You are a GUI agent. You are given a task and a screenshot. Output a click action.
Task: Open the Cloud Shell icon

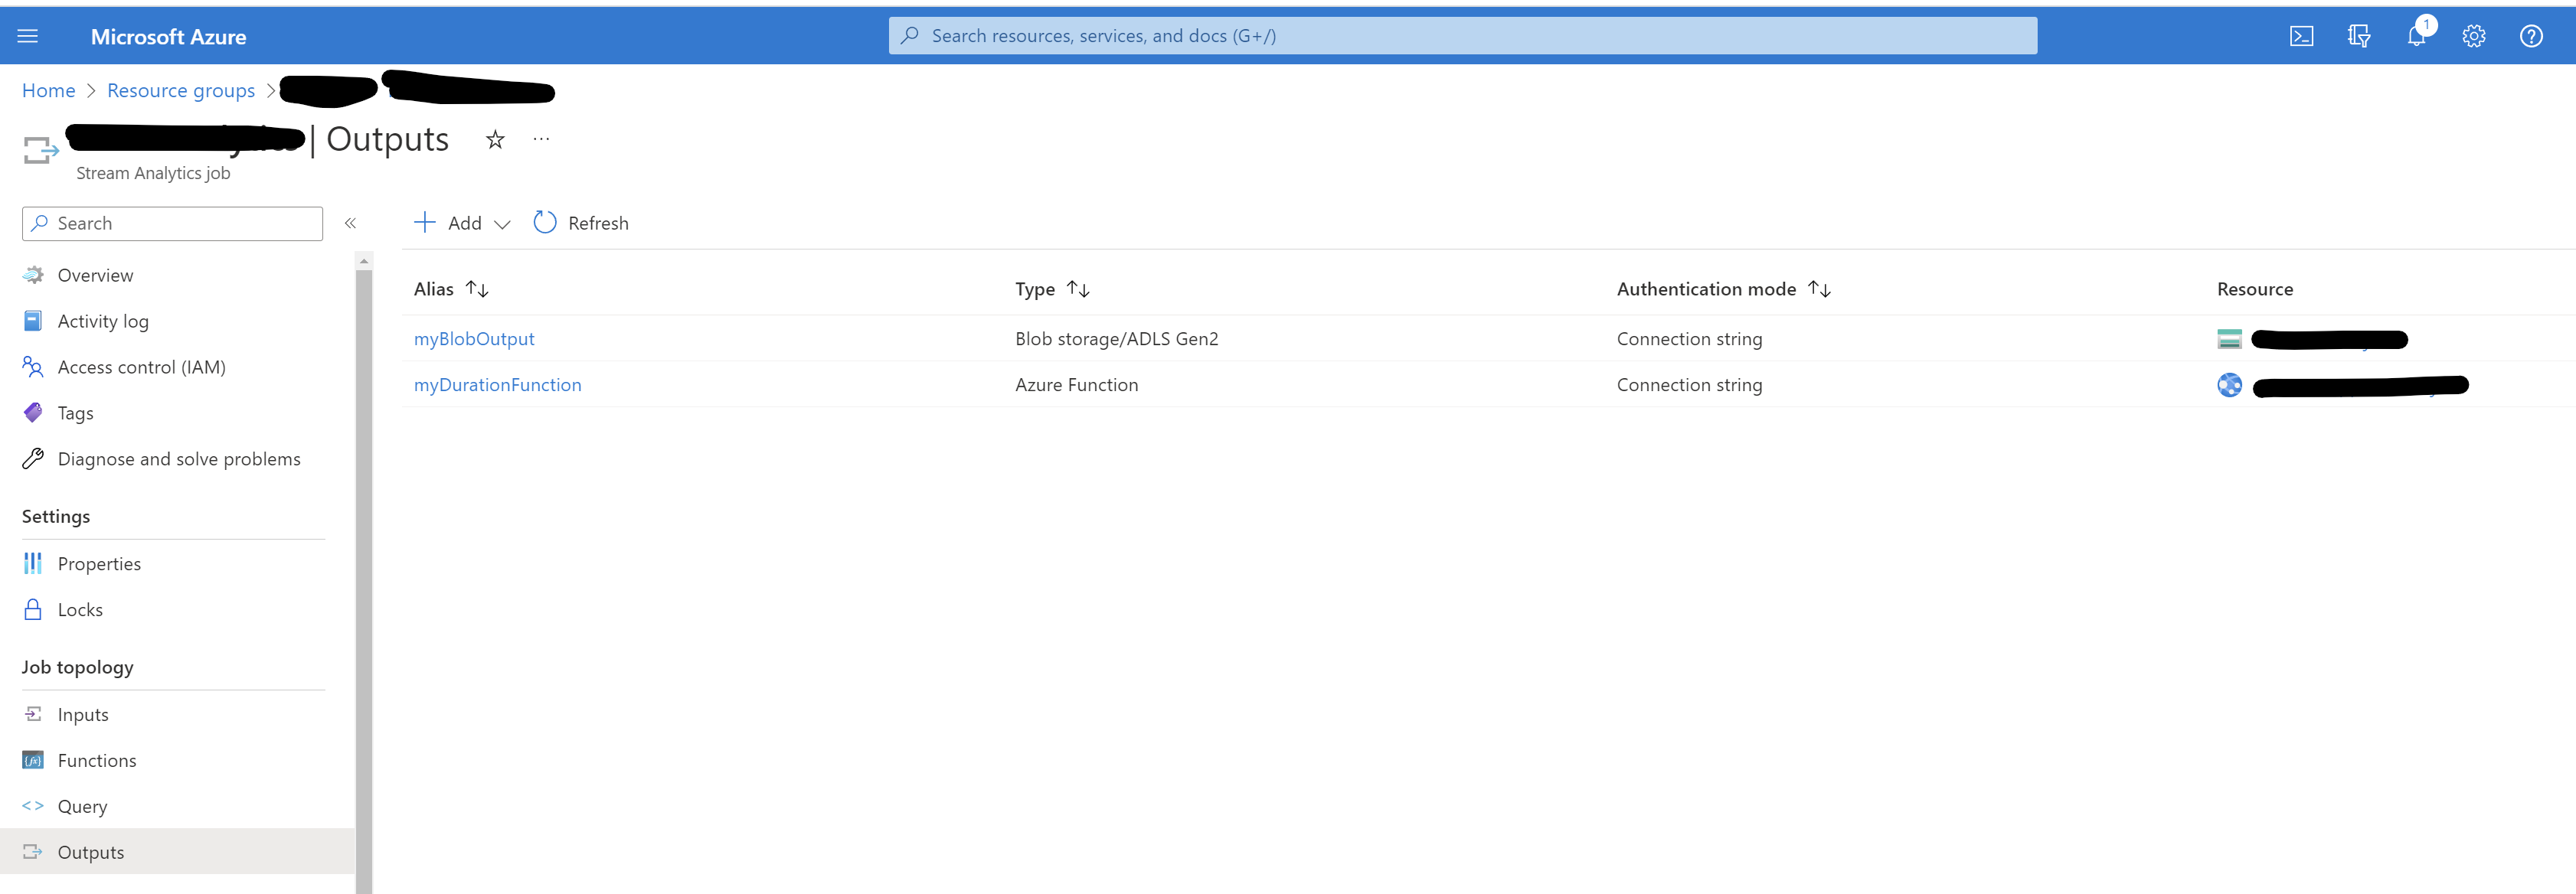pos(2301,36)
